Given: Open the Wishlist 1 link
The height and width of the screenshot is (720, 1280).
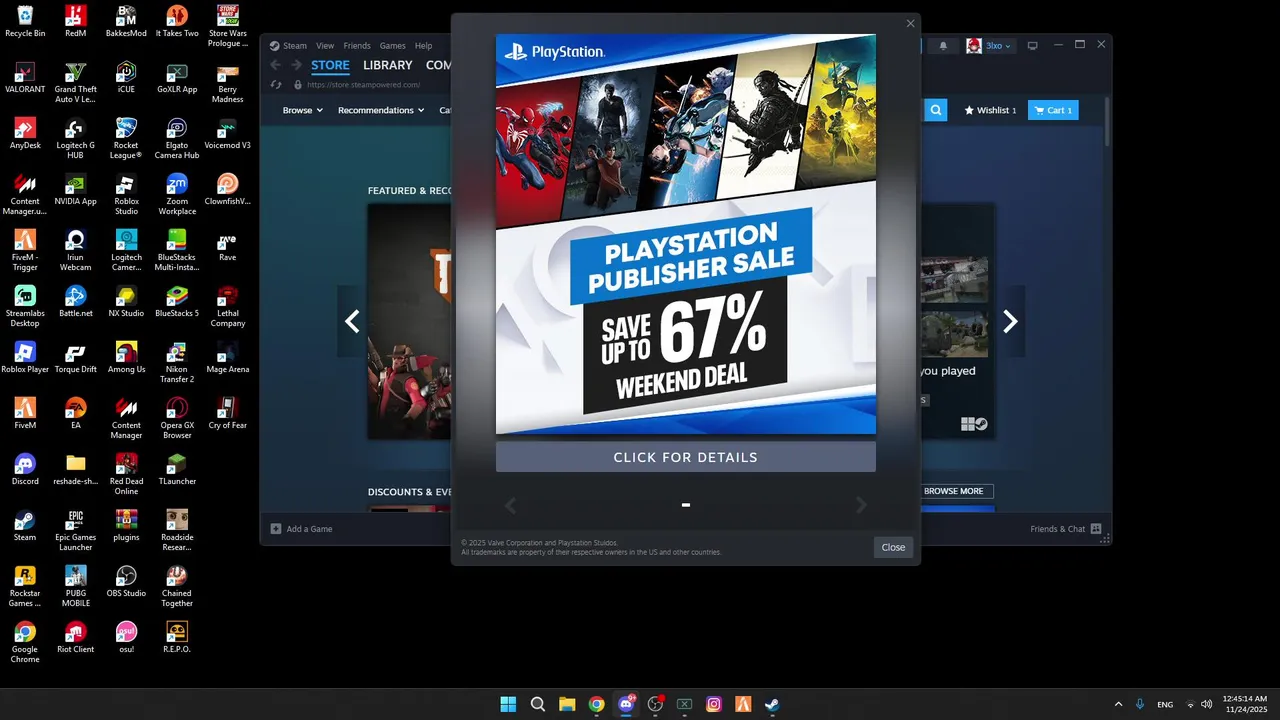Looking at the screenshot, I should click(x=990, y=110).
